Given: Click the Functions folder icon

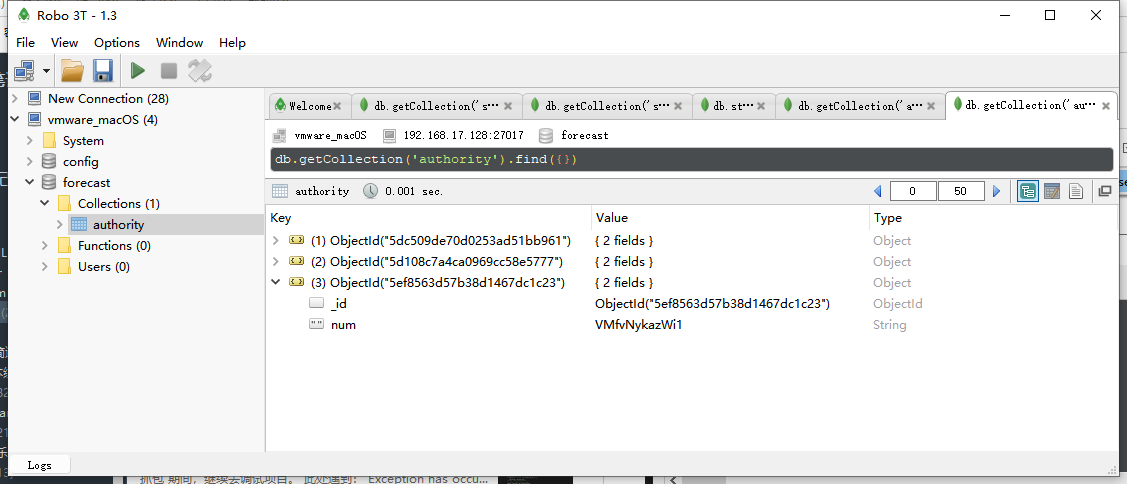Looking at the screenshot, I should point(65,245).
